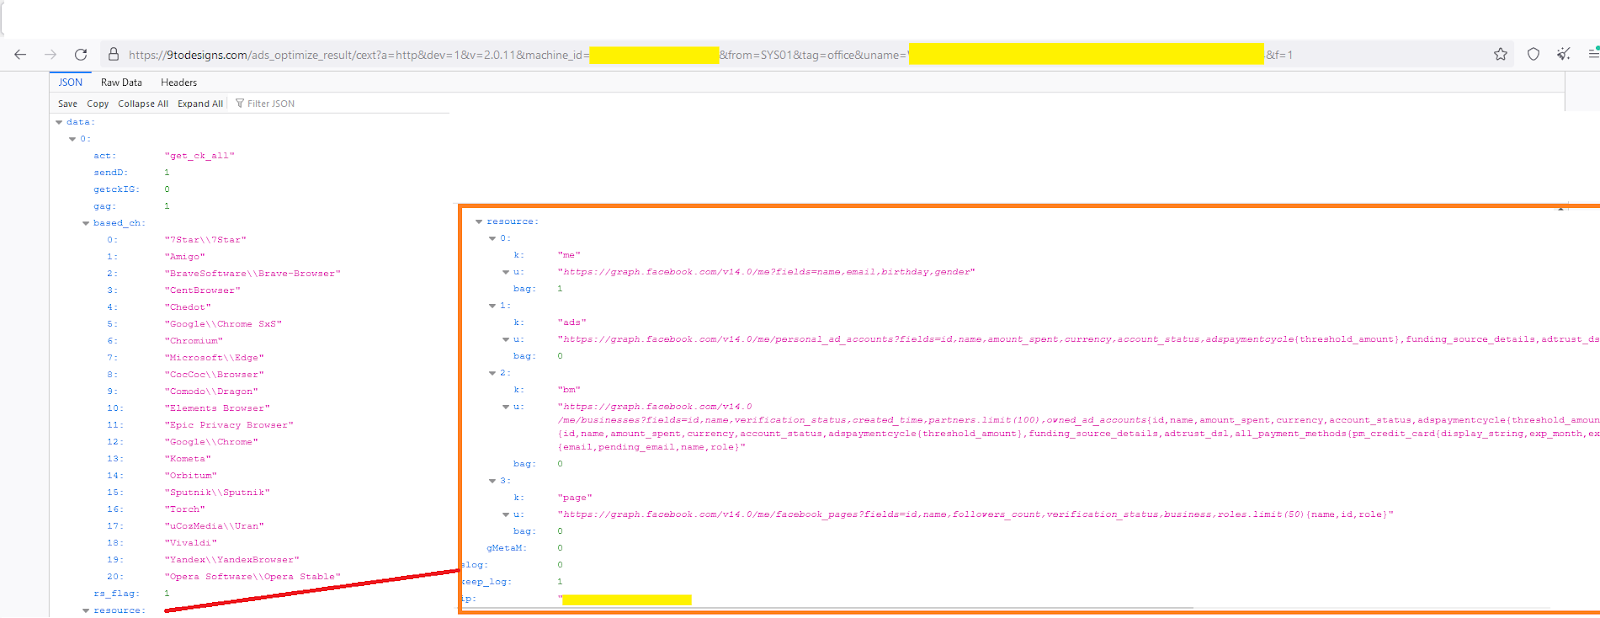Select the "CocCoc\\Browser" entry
This screenshot has width=1600, height=618.
[x=214, y=374]
